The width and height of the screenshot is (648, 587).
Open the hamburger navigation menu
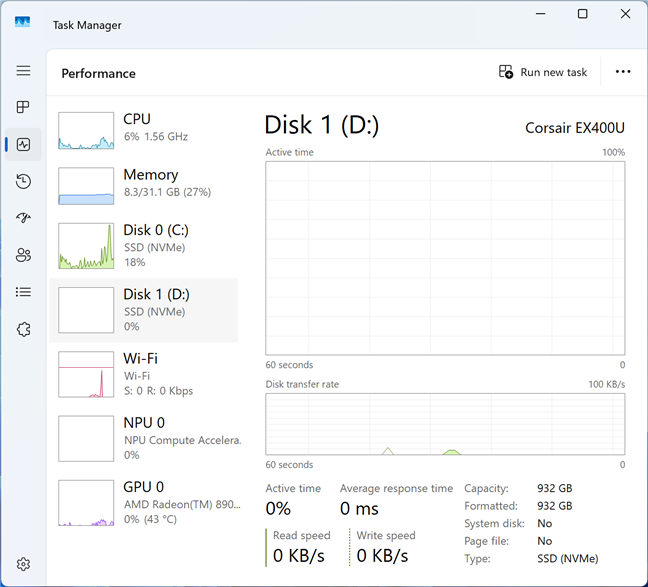tap(23, 71)
